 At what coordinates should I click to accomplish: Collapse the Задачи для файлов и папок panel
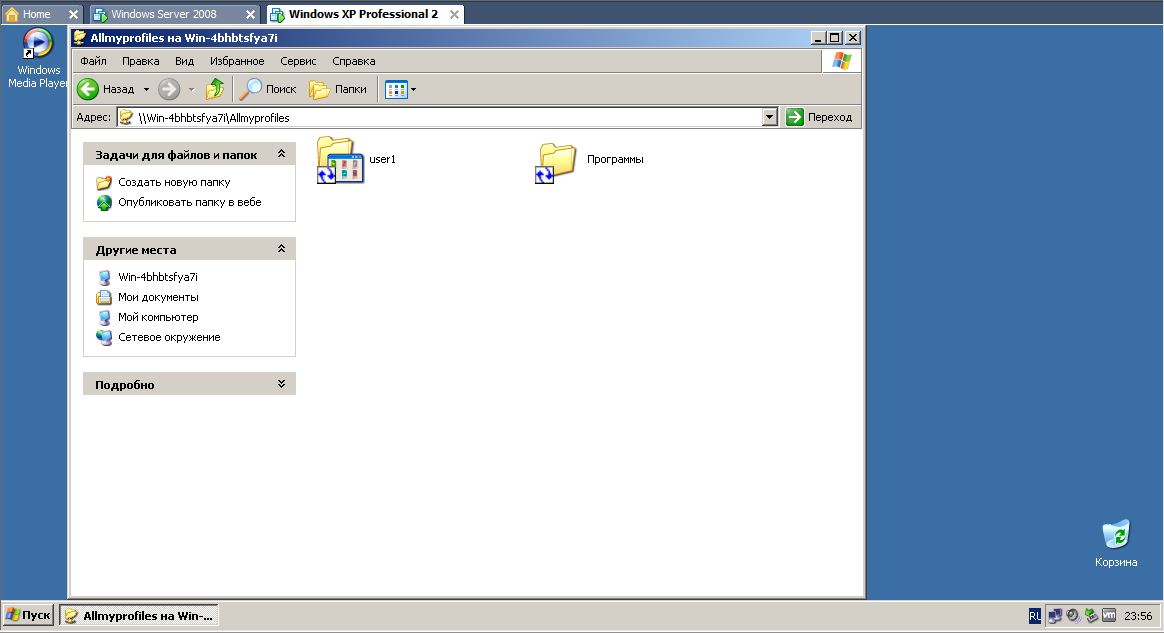281,154
